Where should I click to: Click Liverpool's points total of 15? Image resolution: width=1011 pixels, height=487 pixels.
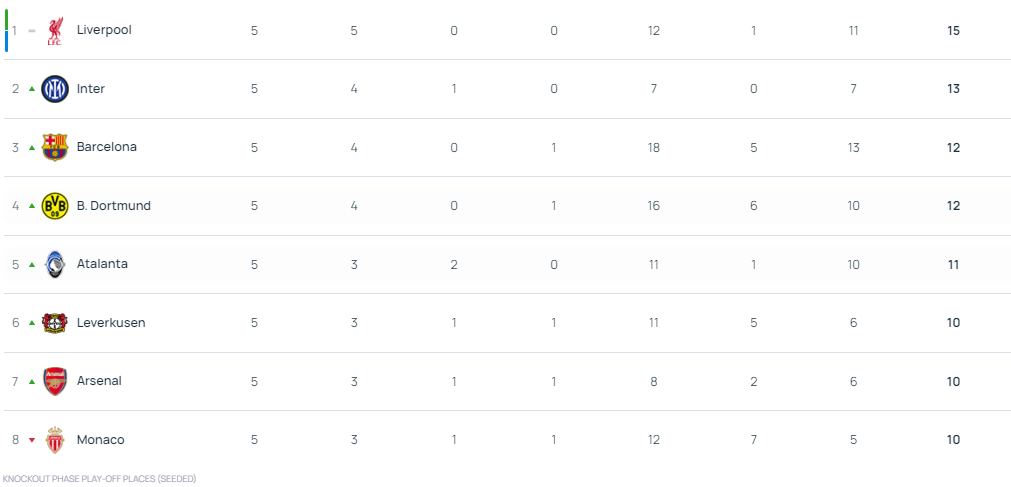click(953, 30)
